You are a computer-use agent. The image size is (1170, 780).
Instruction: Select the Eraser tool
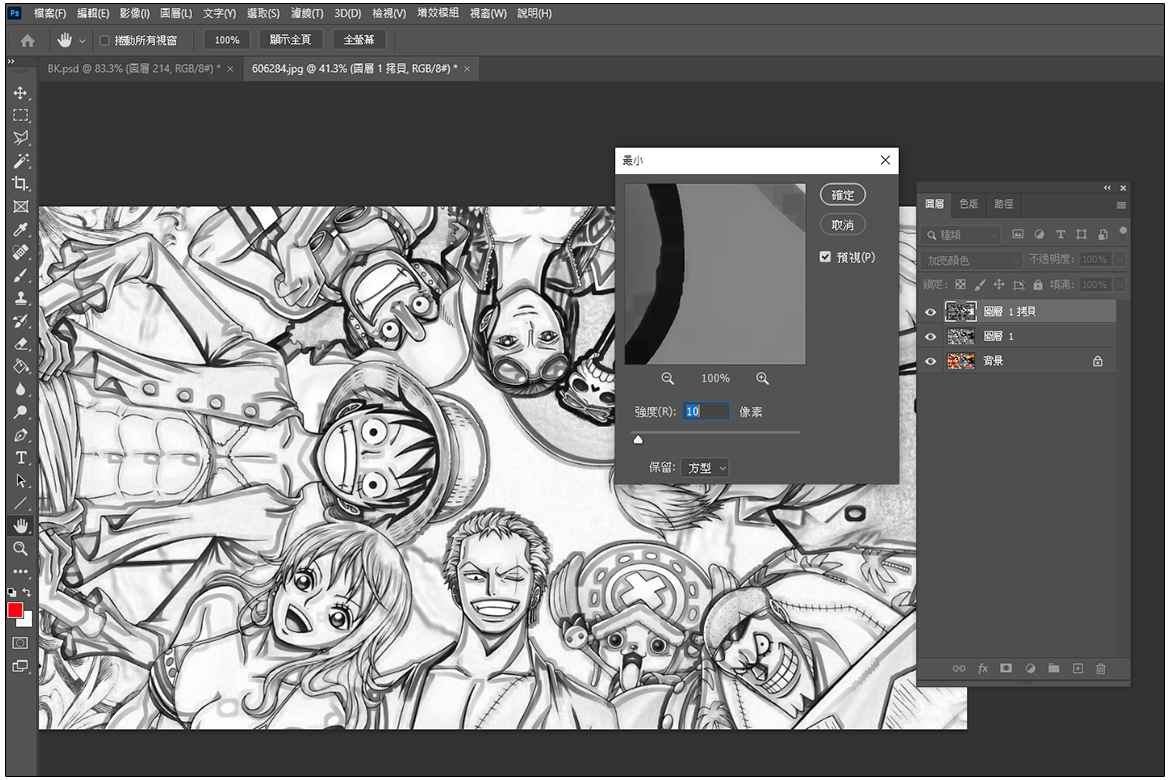click(20, 343)
